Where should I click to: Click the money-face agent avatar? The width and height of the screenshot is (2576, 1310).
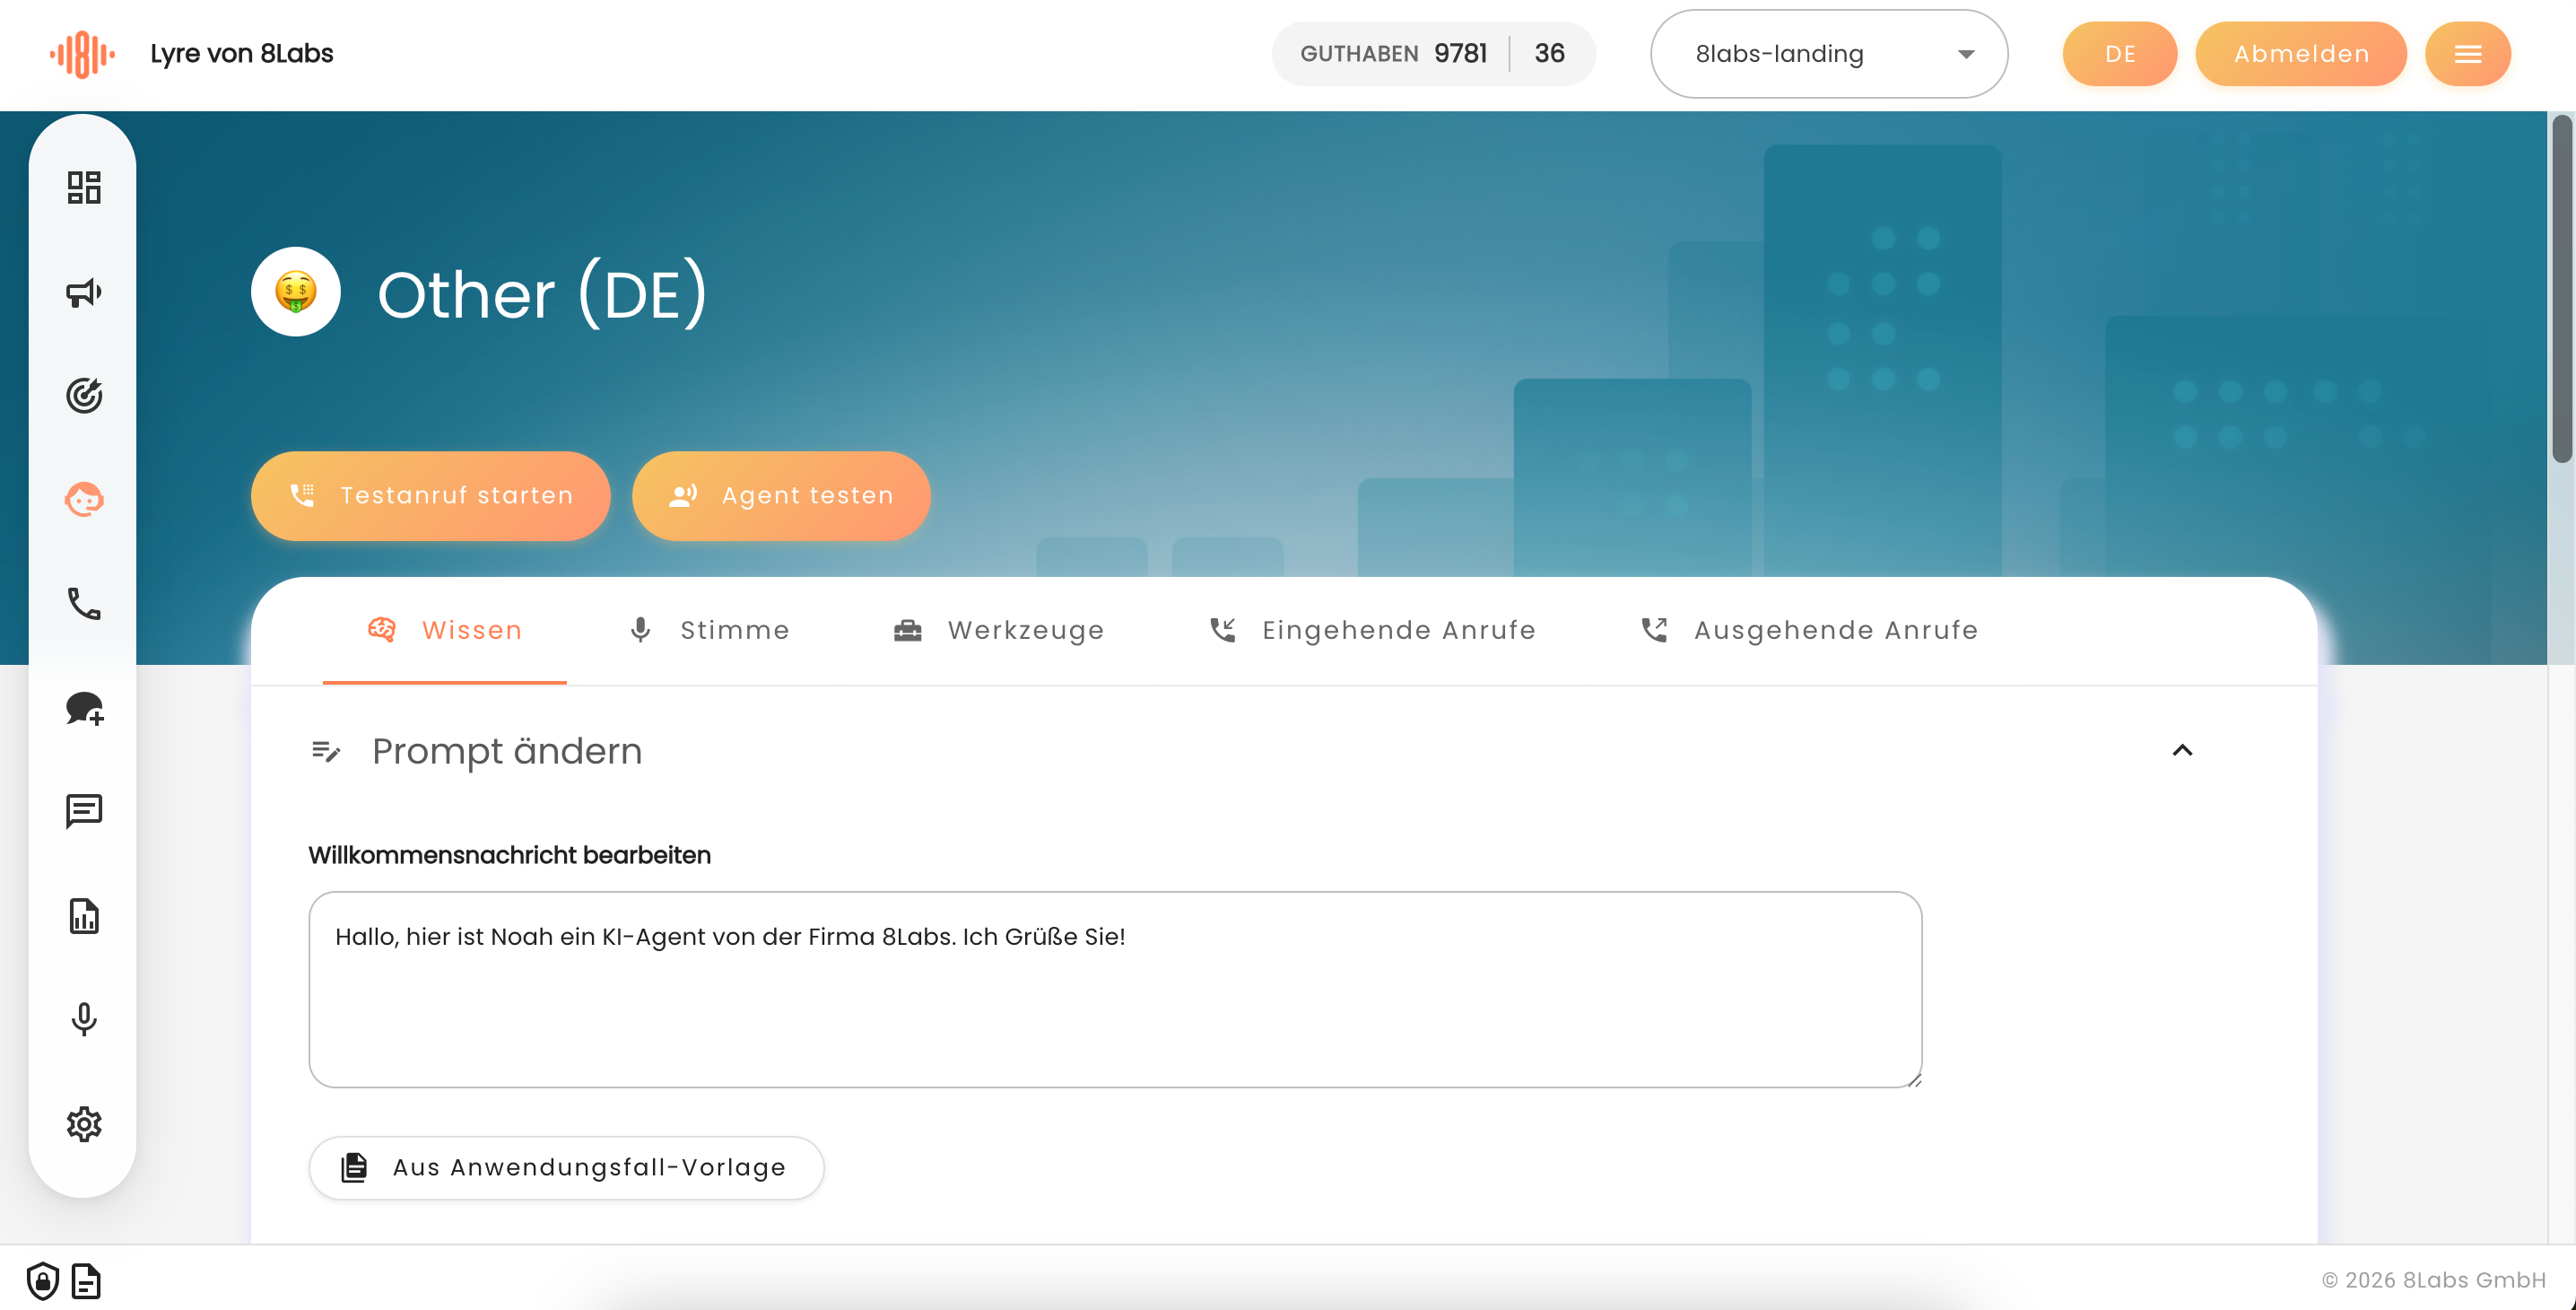point(296,292)
